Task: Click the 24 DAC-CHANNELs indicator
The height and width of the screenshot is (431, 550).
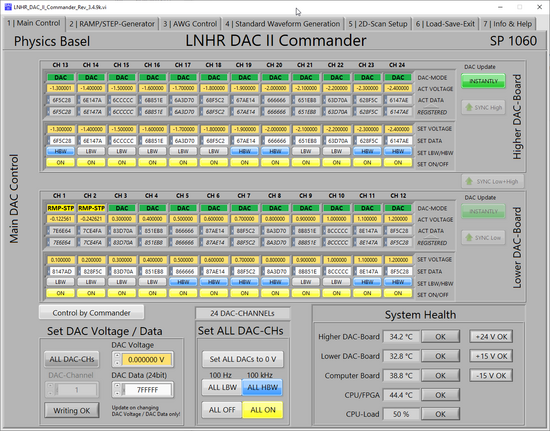Action: click(x=242, y=313)
